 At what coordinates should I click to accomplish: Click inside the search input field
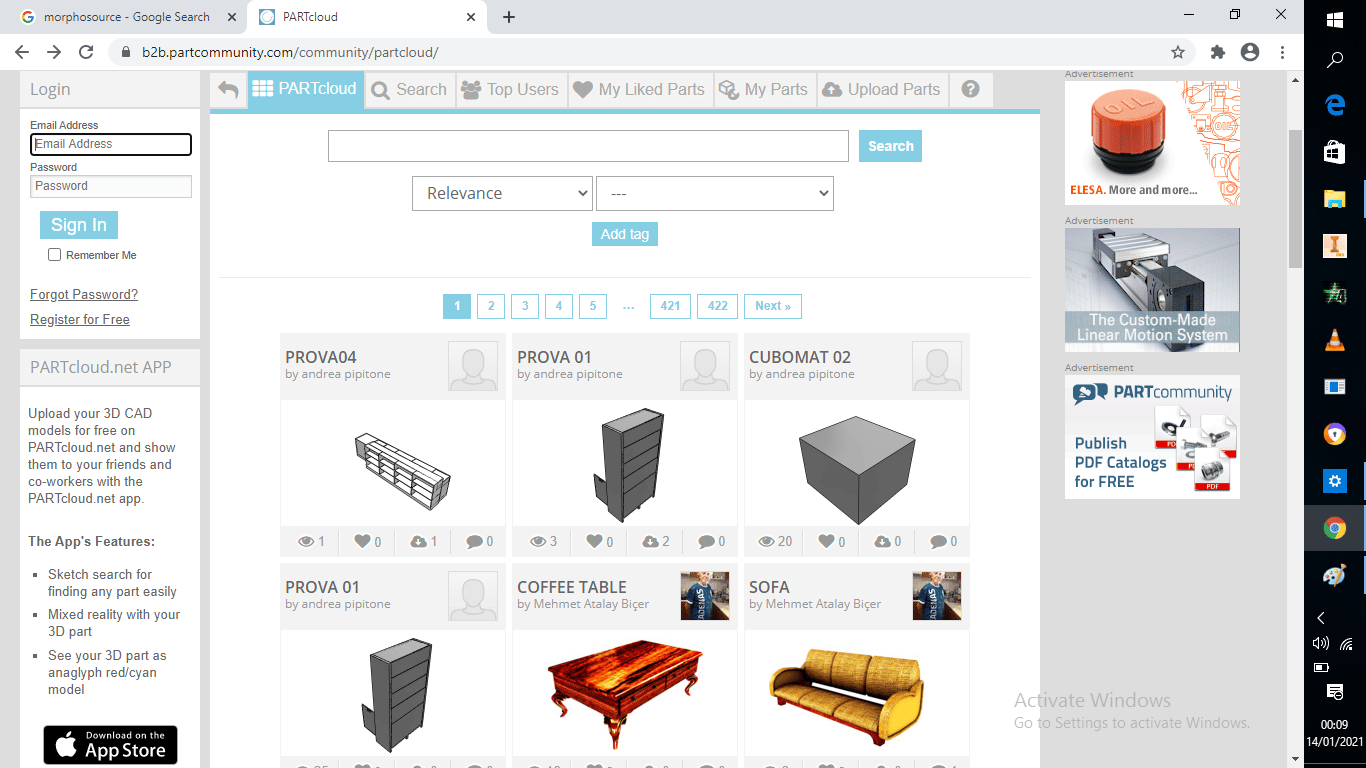(x=587, y=145)
